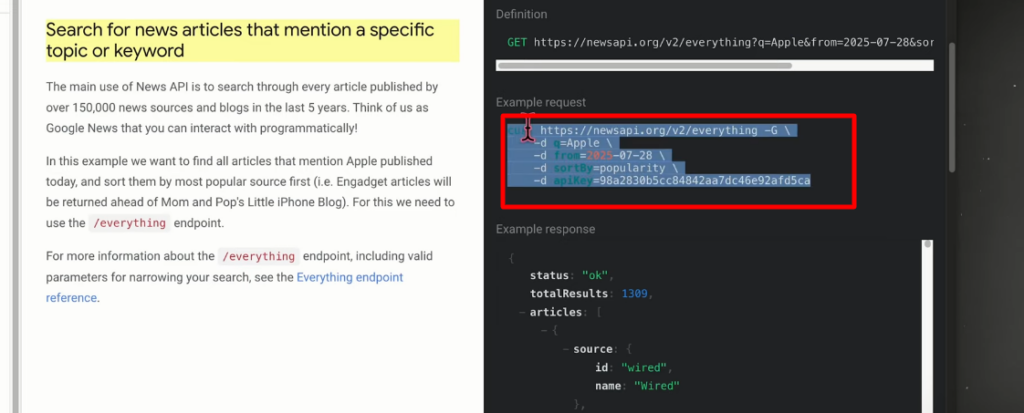Click the totalResults value 1309
This screenshot has width=1024, height=413.
635,293
